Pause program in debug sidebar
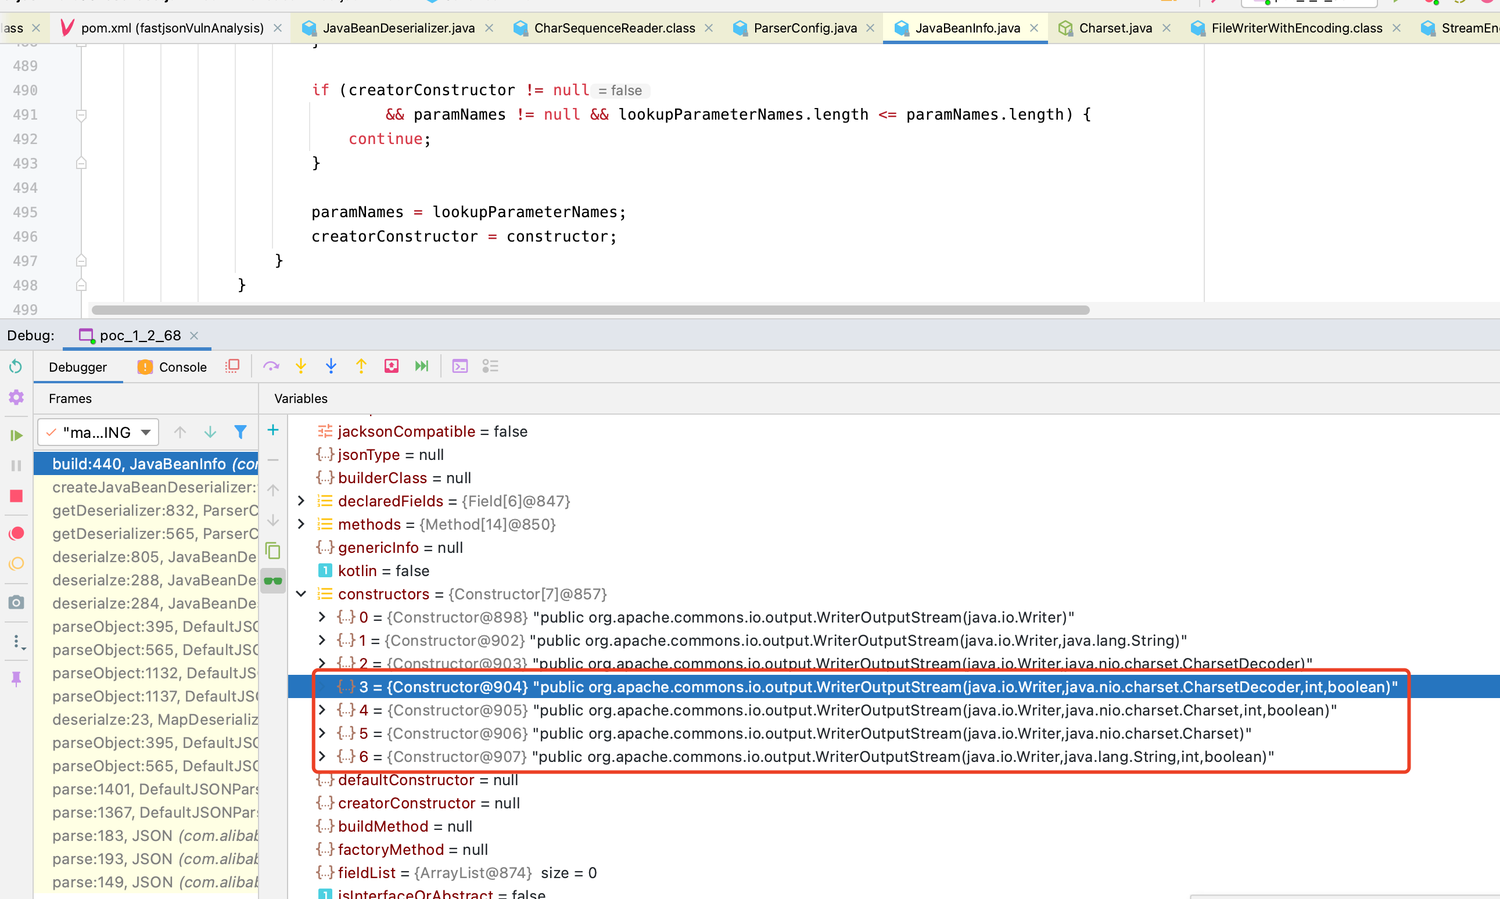 click(16, 465)
